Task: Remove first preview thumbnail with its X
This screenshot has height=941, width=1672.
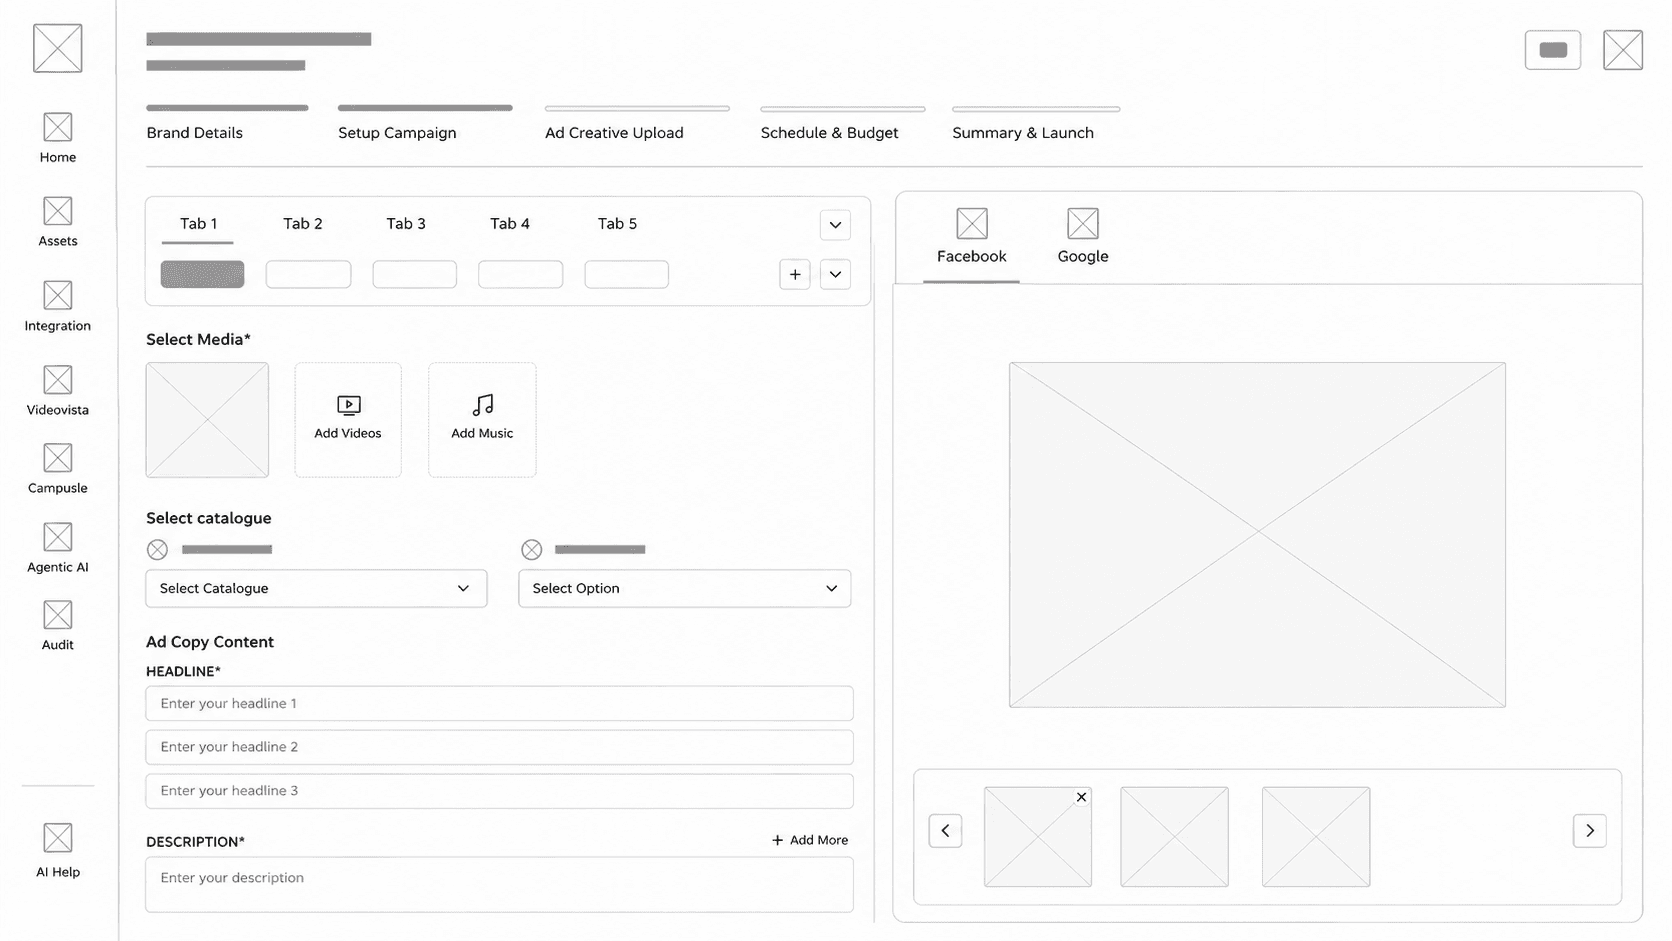Action: (1081, 797)
